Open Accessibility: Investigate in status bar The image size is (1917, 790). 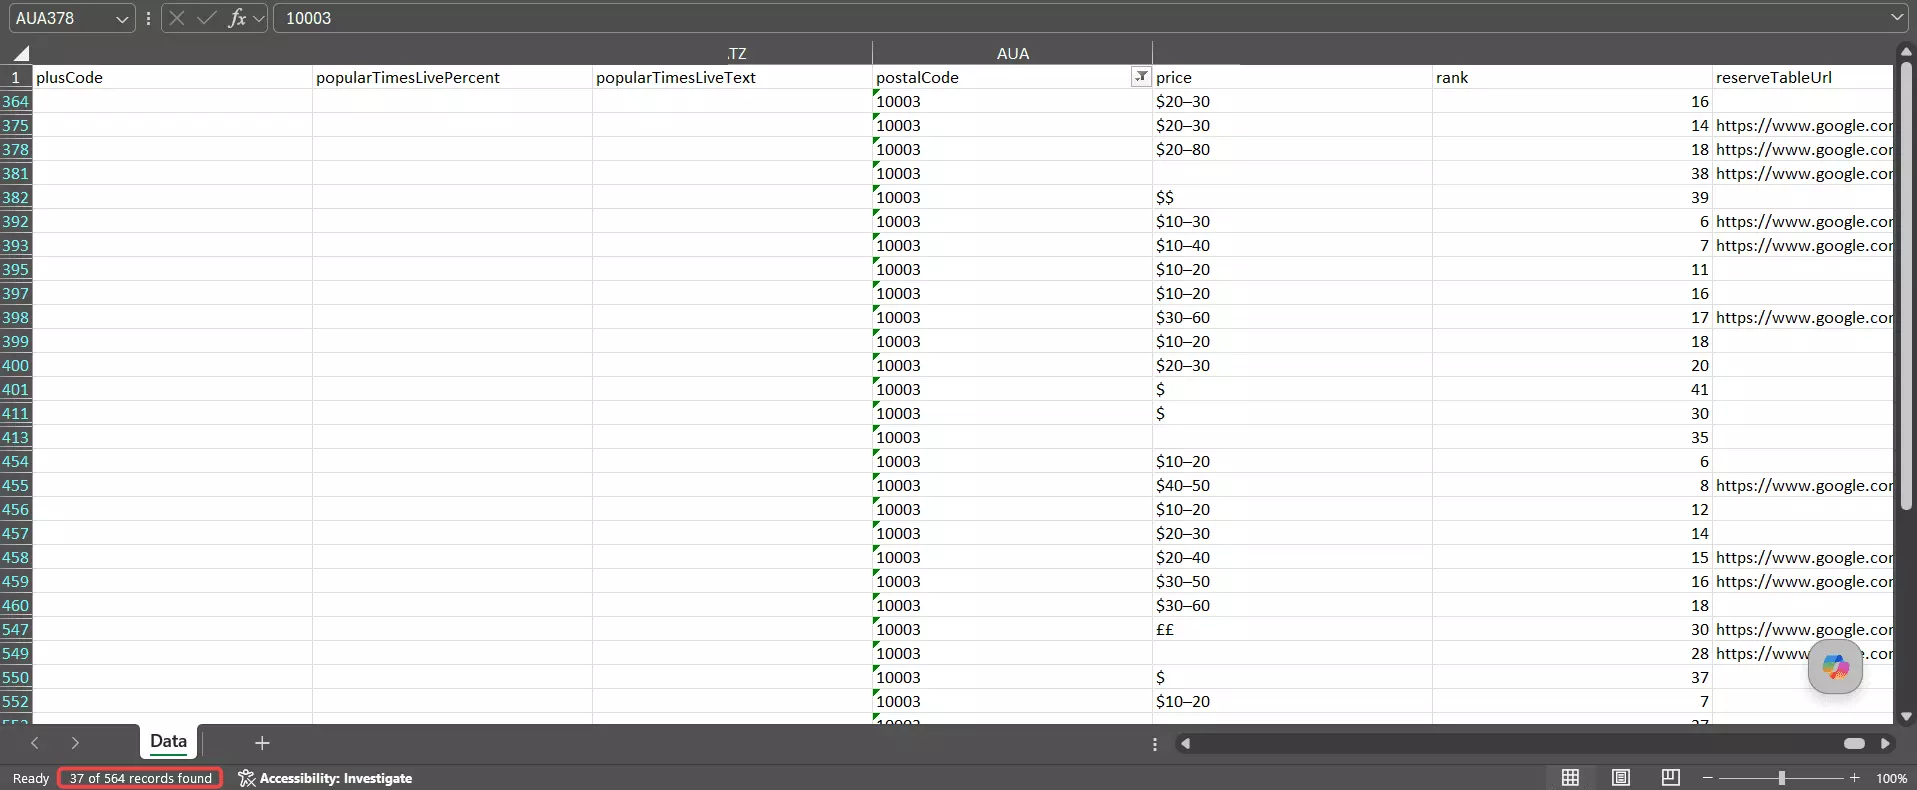pyautogui.click(x=325, y=778)
